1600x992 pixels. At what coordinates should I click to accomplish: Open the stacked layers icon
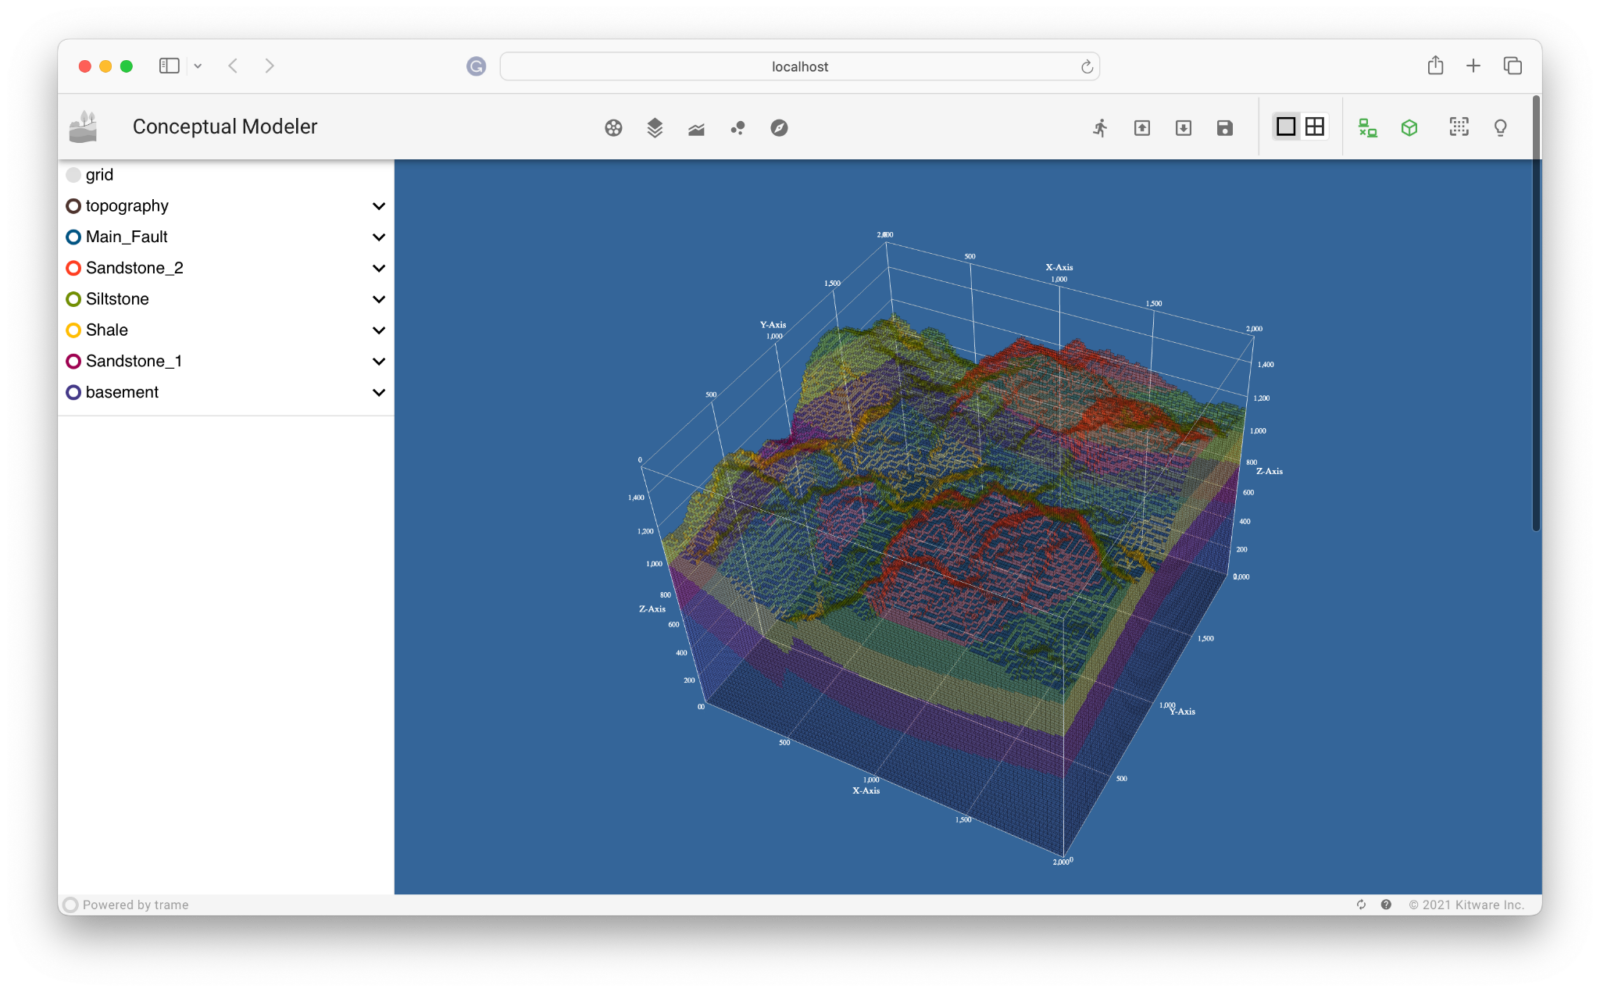pos(655,128)
